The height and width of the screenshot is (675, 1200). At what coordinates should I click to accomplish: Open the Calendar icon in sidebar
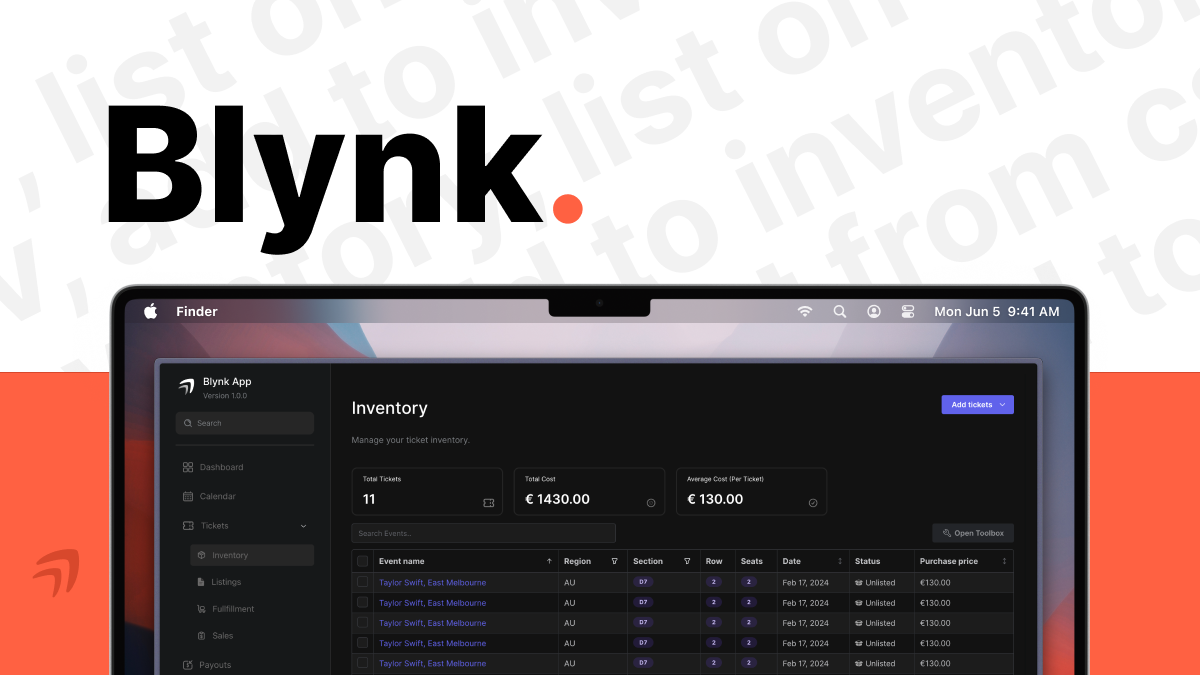[x=188, y=496]
